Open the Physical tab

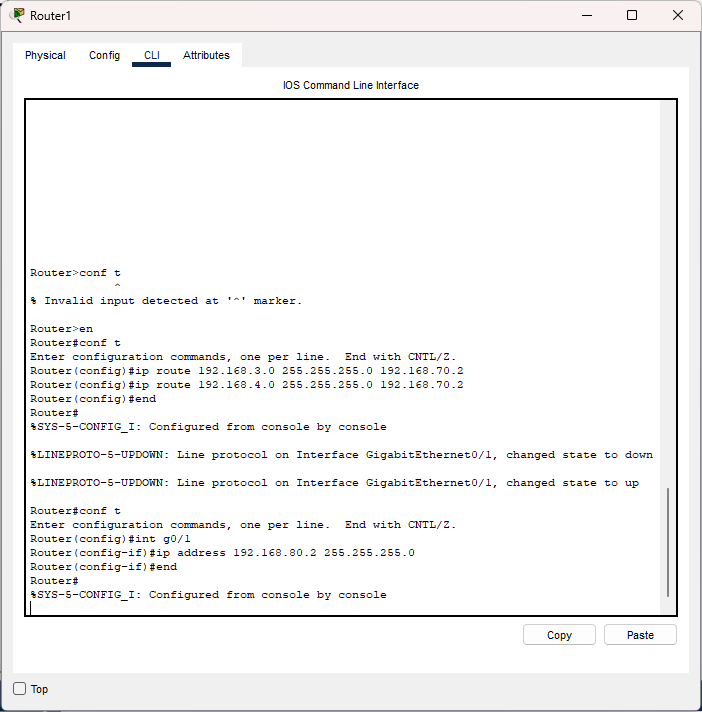[x=45, y=55]
